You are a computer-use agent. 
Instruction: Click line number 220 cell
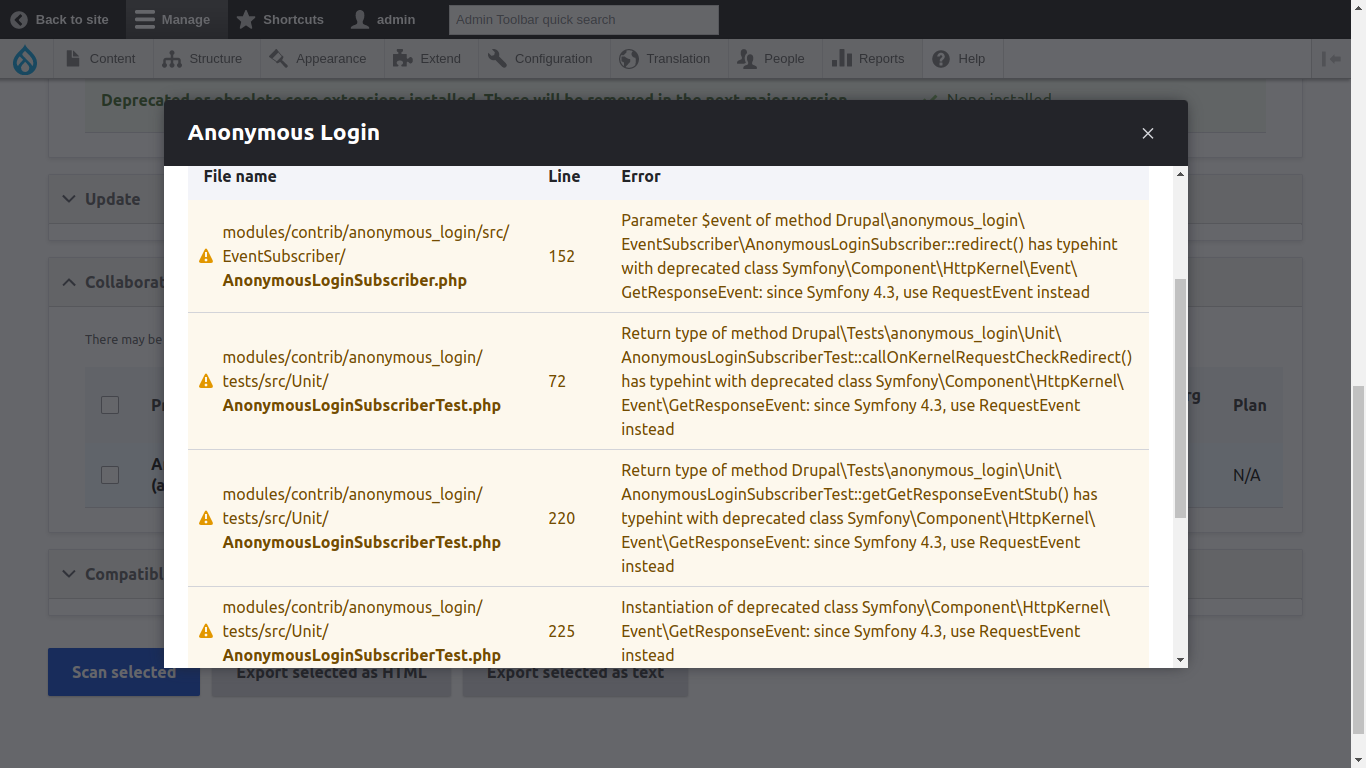tap(562, 518)
